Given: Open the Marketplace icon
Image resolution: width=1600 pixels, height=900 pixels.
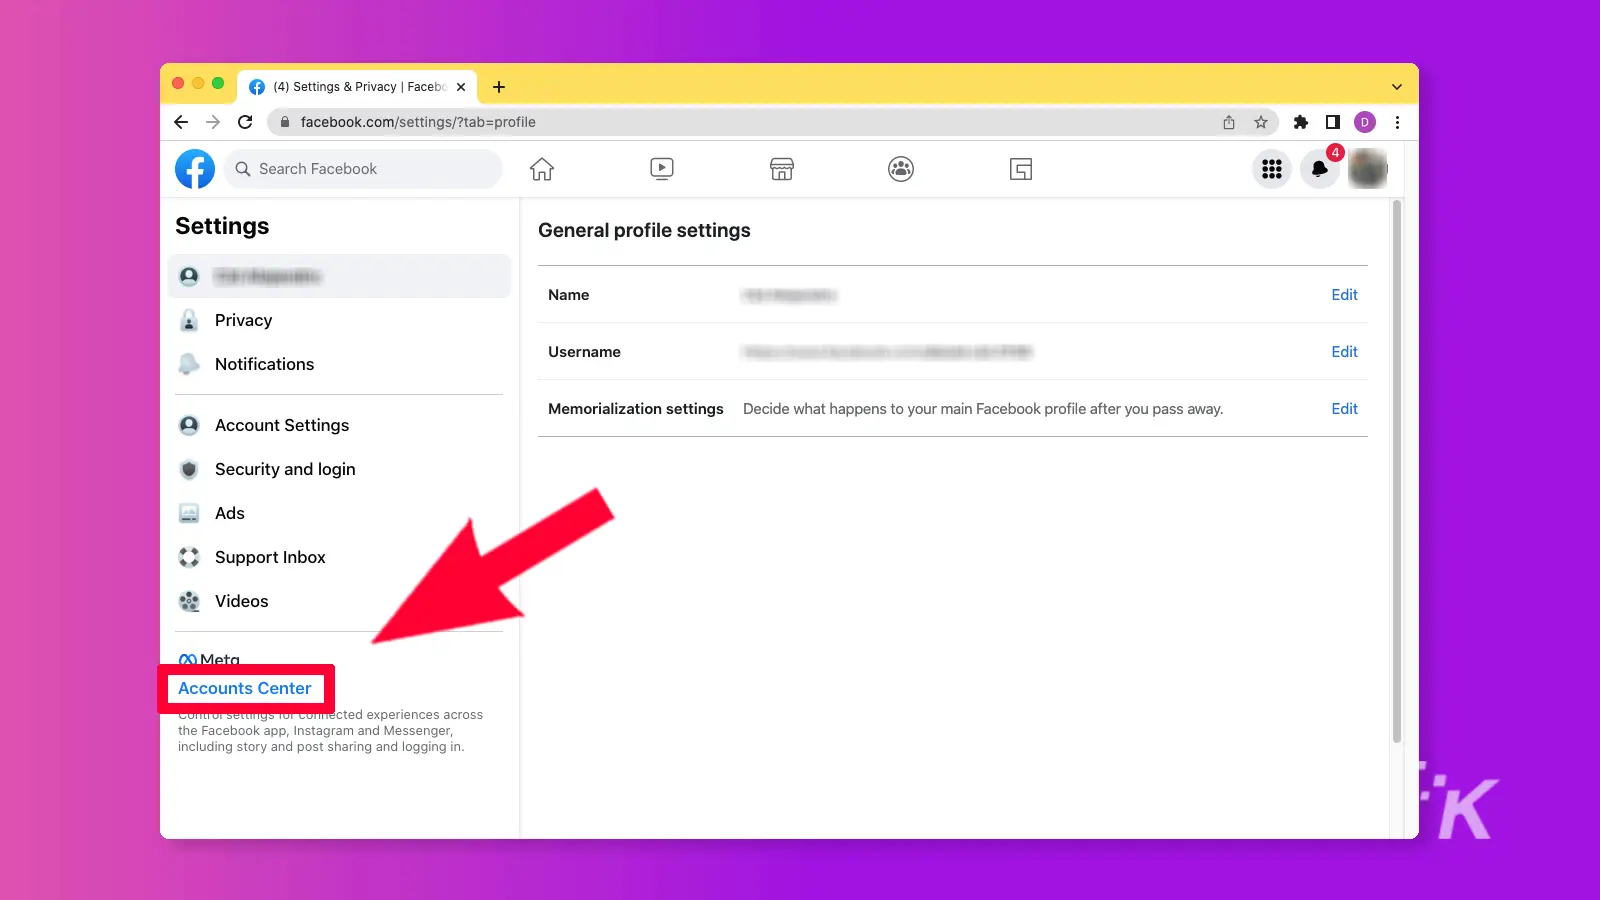Looking at the screenshot, I should (782, 169).
